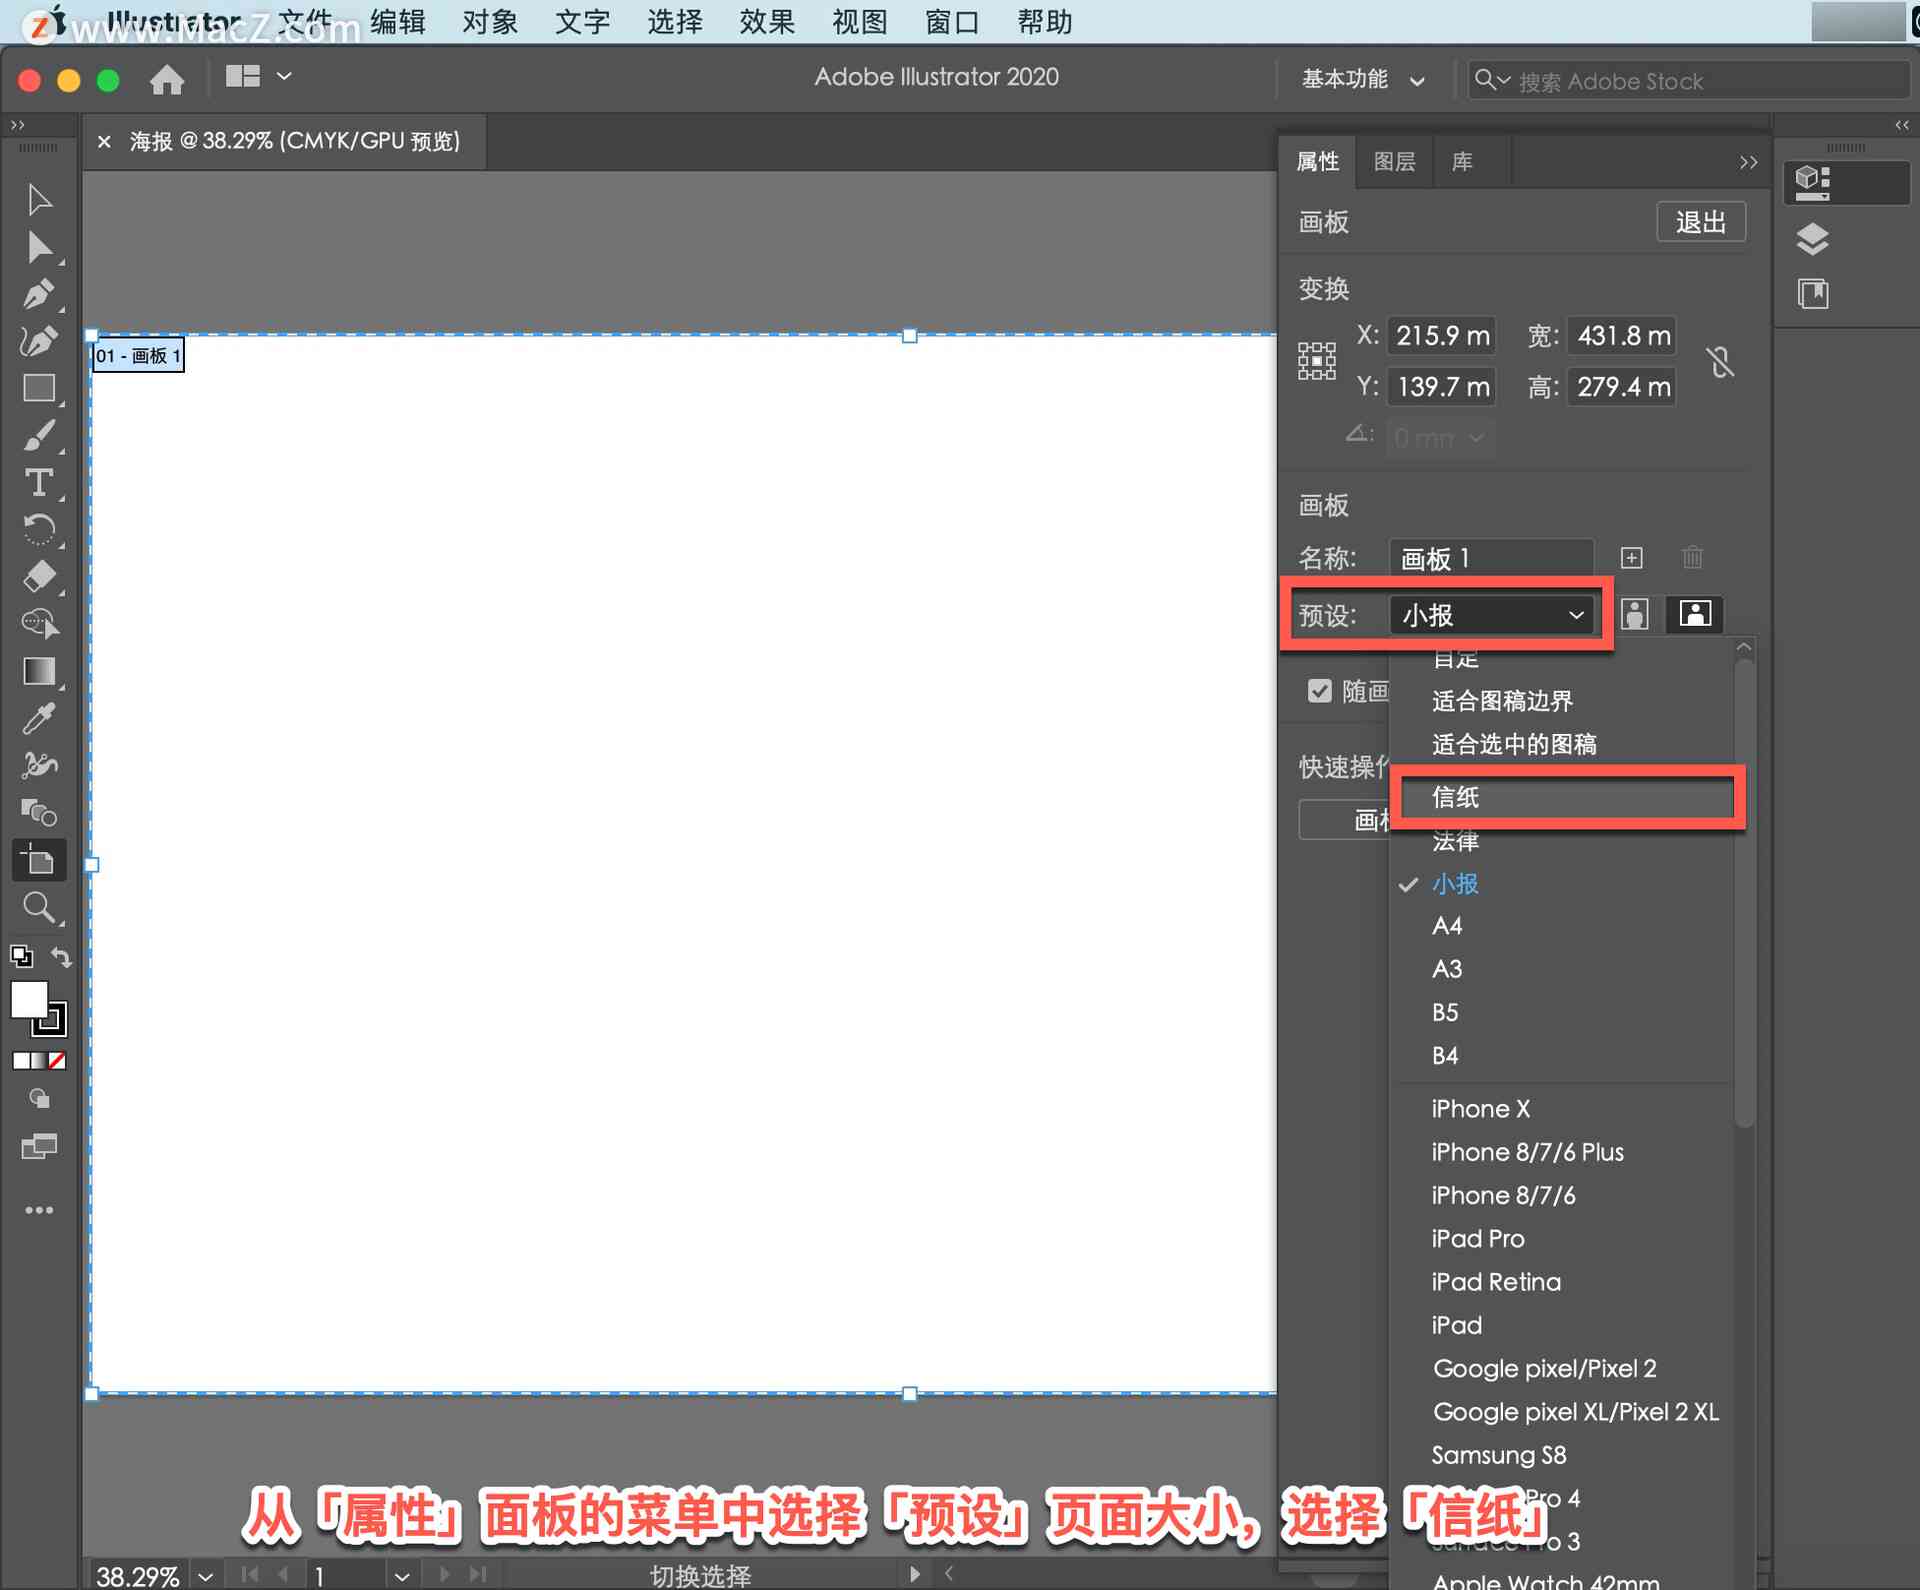Screen dimensions: 1920x1590
Task: Switch to the 库 tab
Action: (x=1462, y=159)
